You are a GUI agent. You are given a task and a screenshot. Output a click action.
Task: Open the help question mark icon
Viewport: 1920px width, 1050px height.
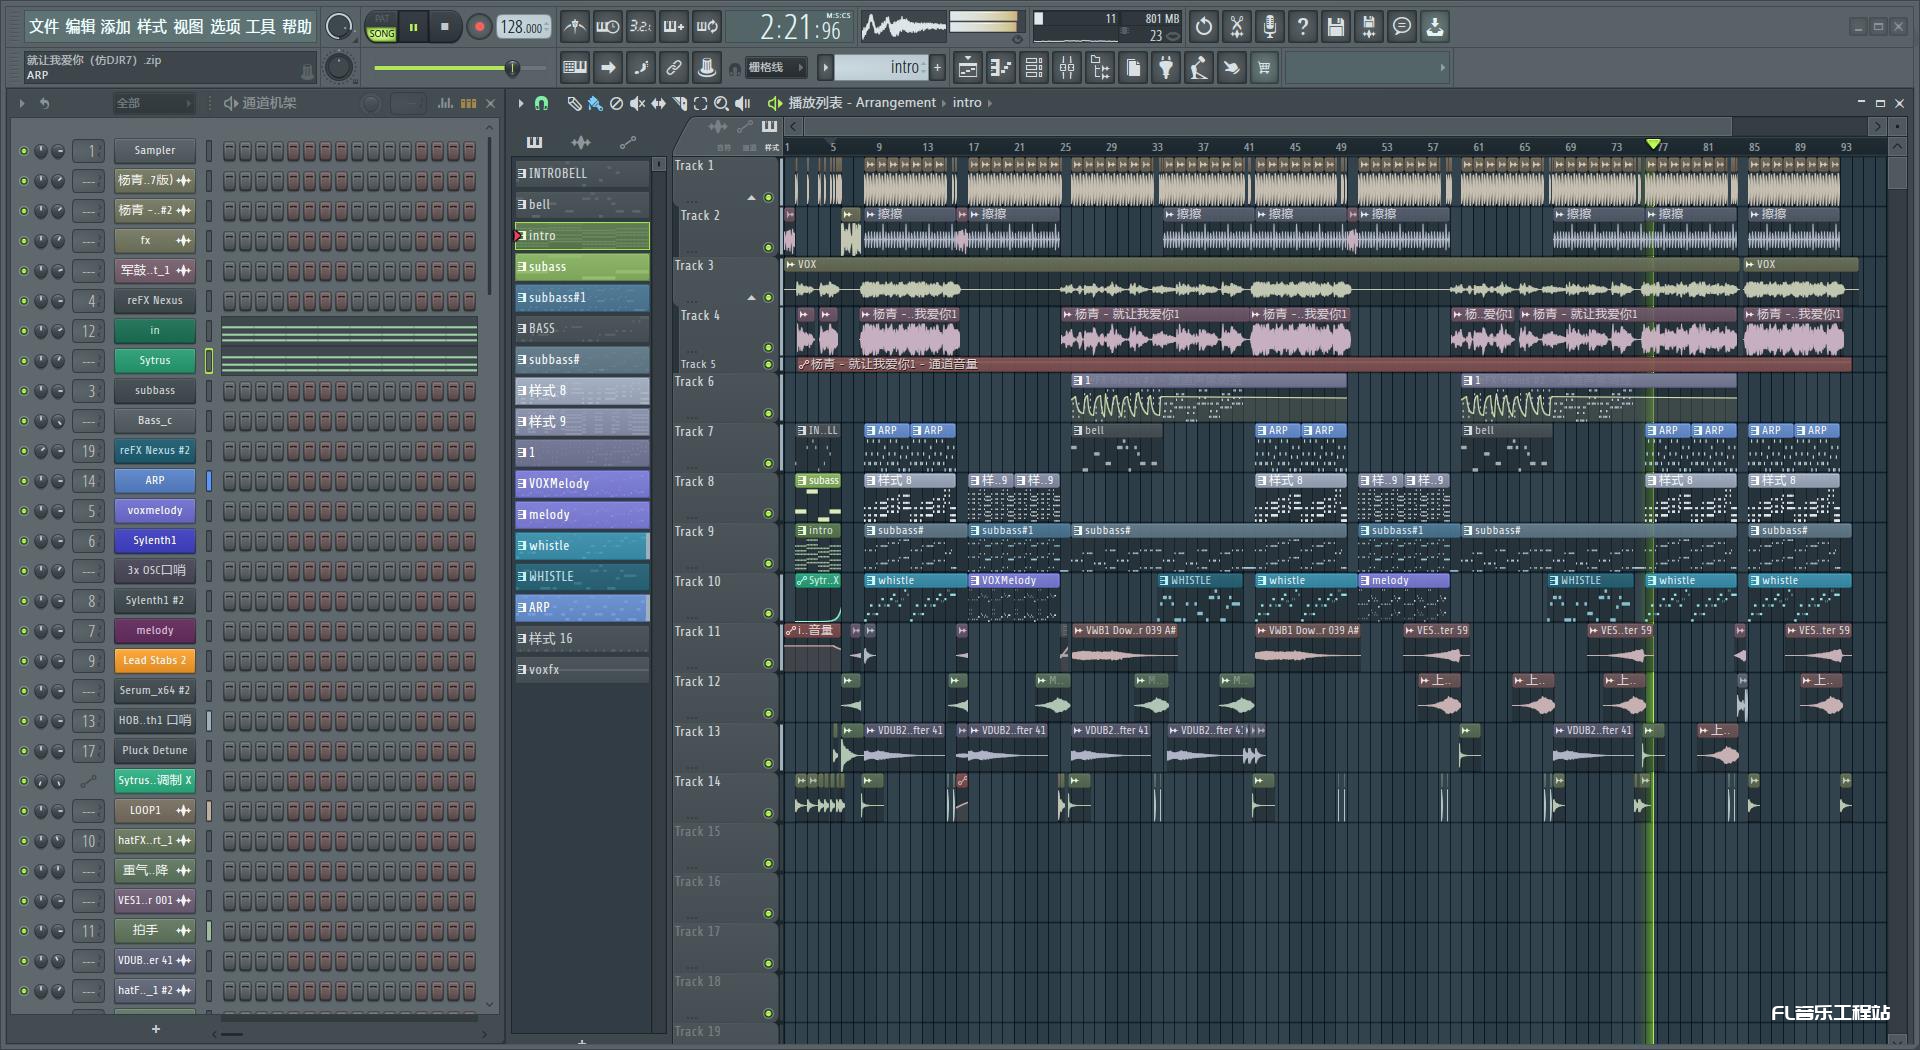pyautogui.click(x=1302, y=27)
